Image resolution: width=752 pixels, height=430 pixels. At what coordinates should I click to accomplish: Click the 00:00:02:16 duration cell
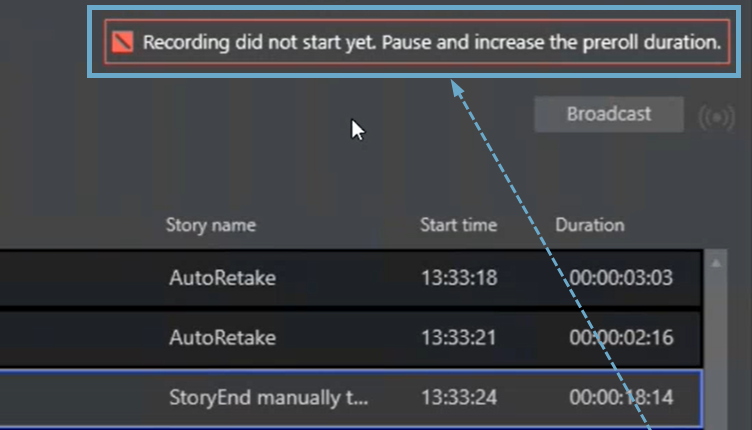[x=621, y=337]
